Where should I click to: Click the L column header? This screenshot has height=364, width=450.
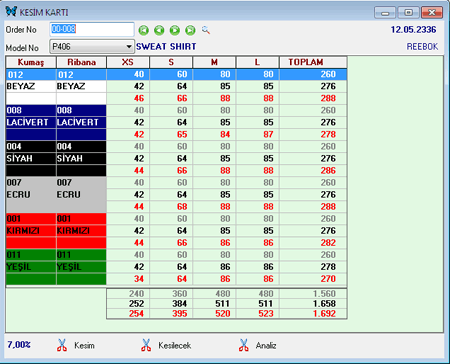tap(257, 62)
